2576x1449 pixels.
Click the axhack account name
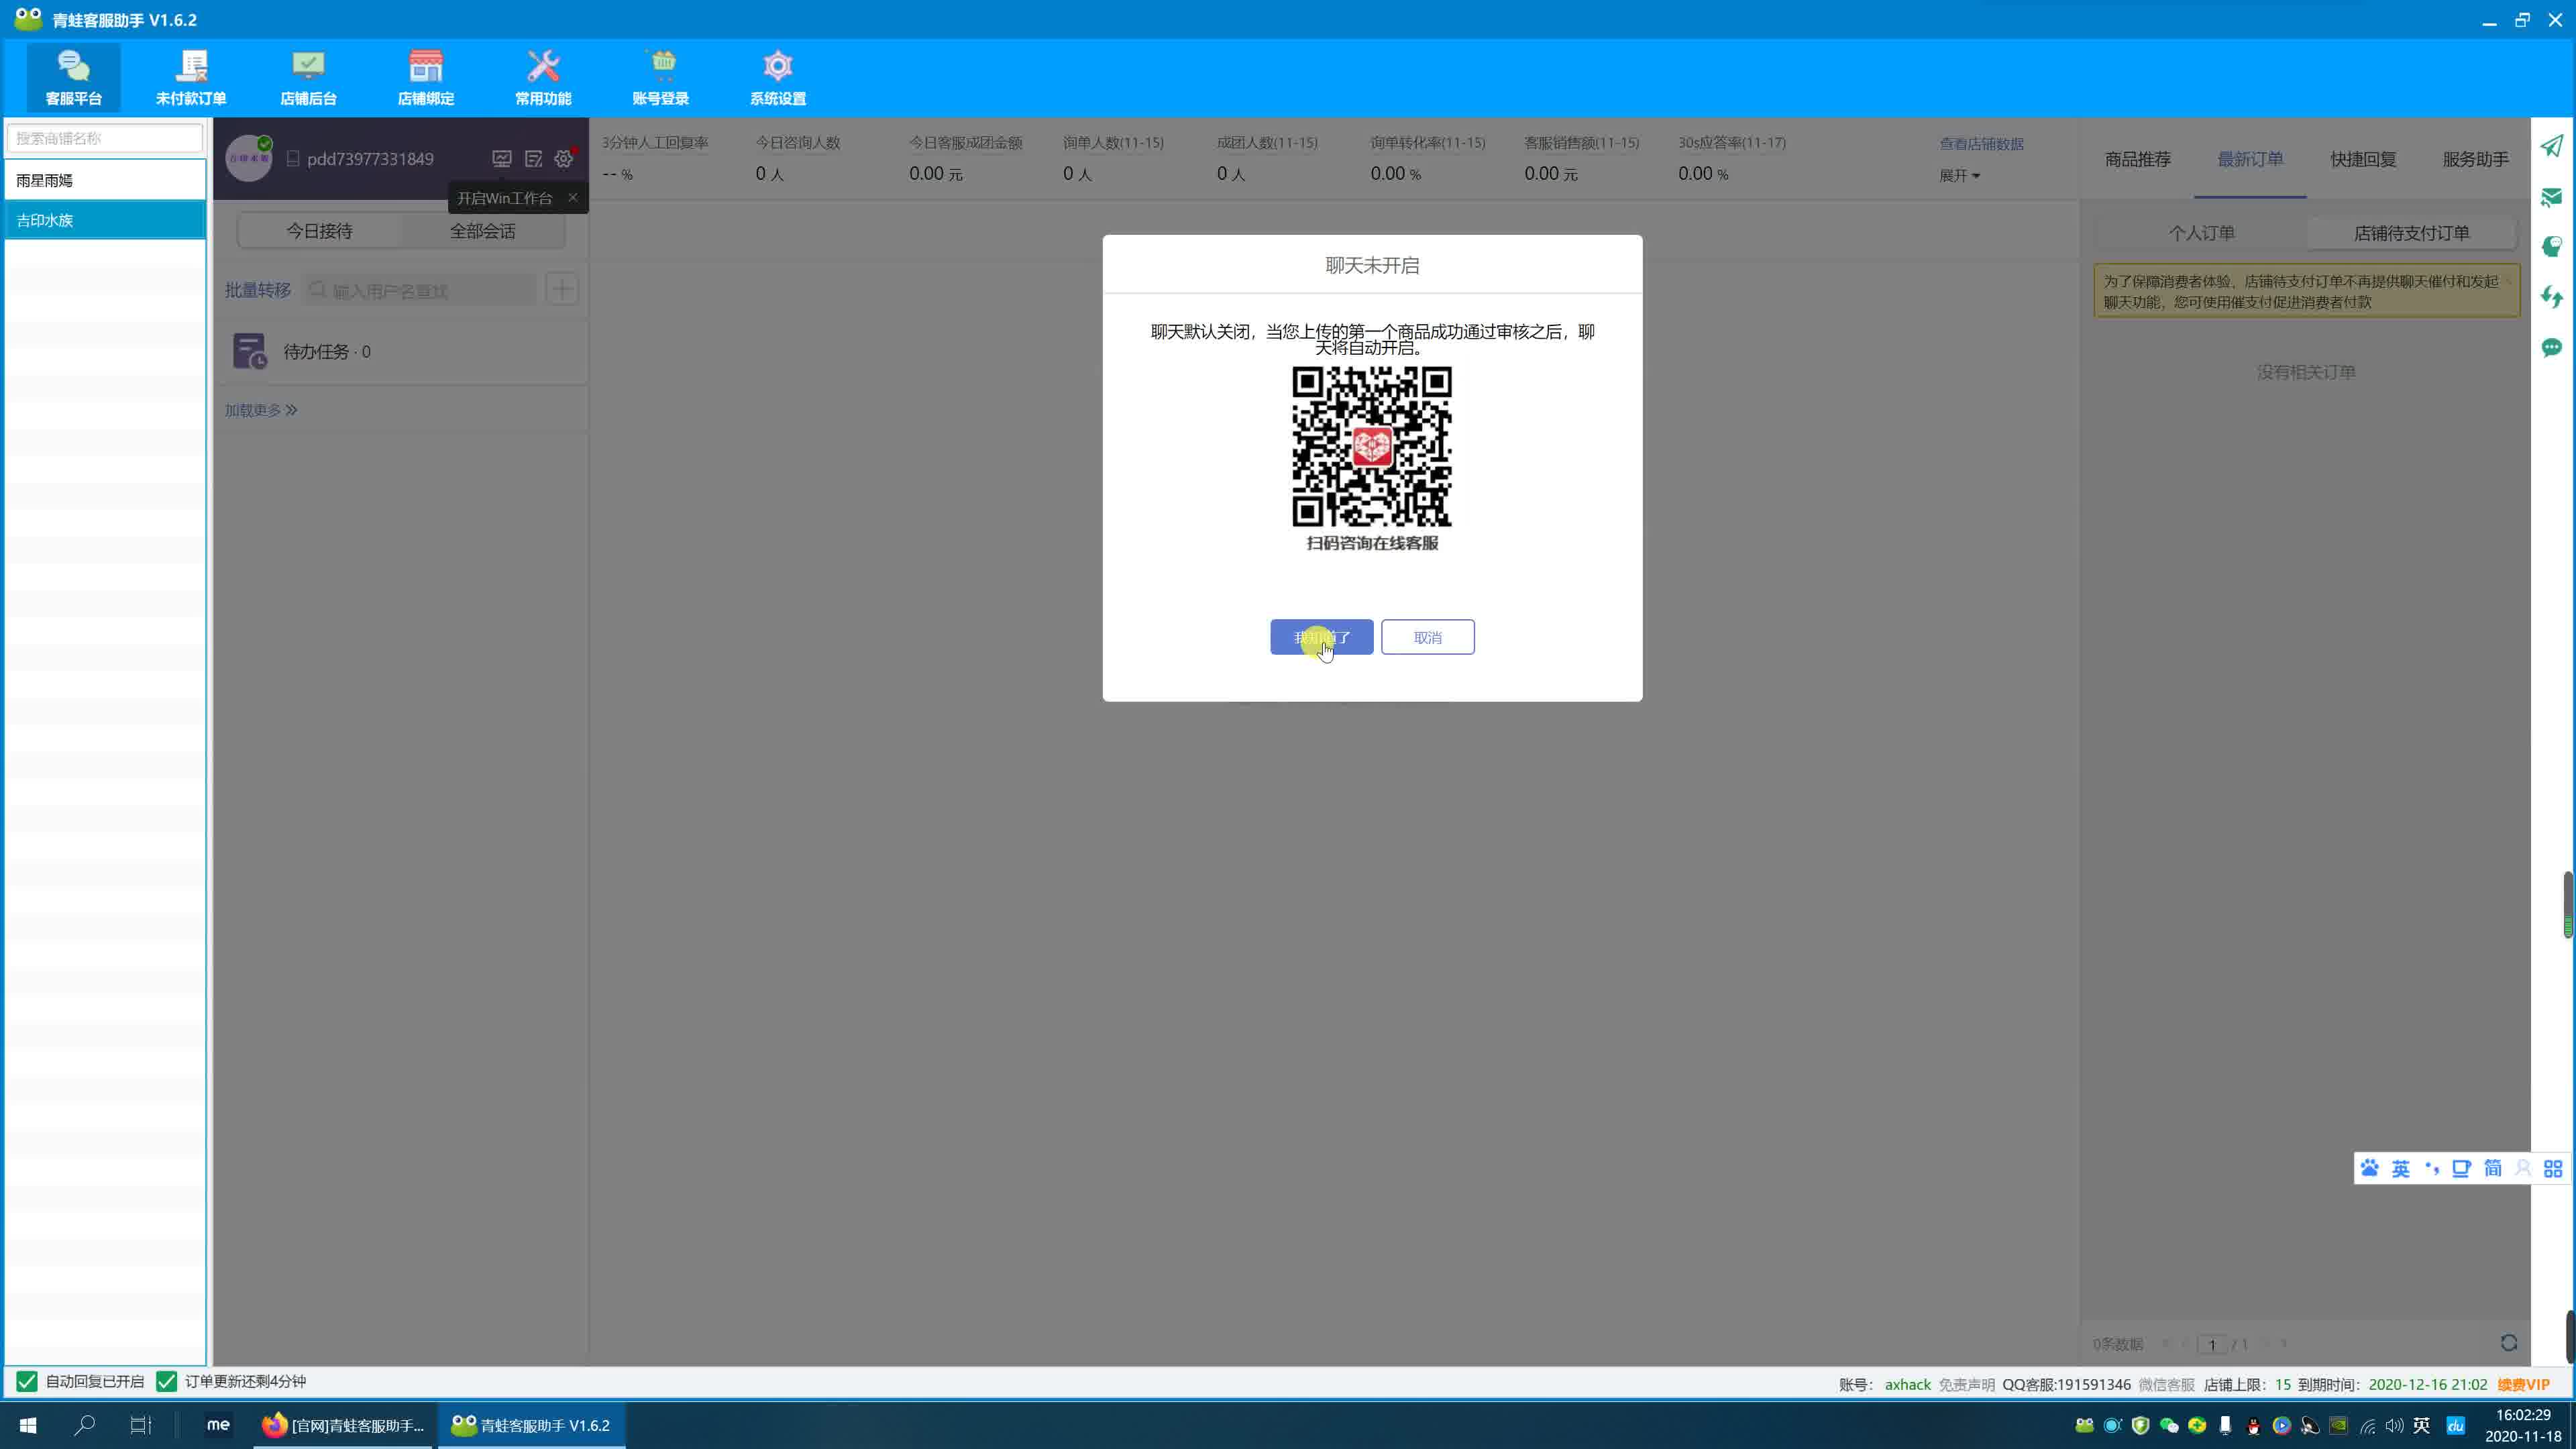coord(1907,1385)
